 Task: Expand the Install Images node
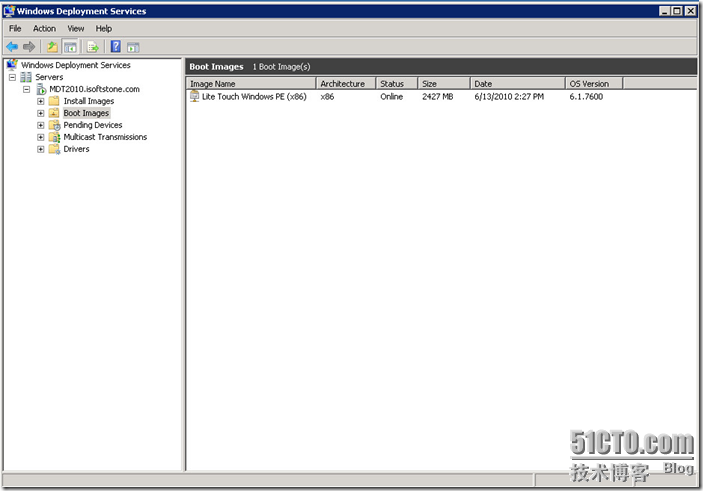coord(40,101)
